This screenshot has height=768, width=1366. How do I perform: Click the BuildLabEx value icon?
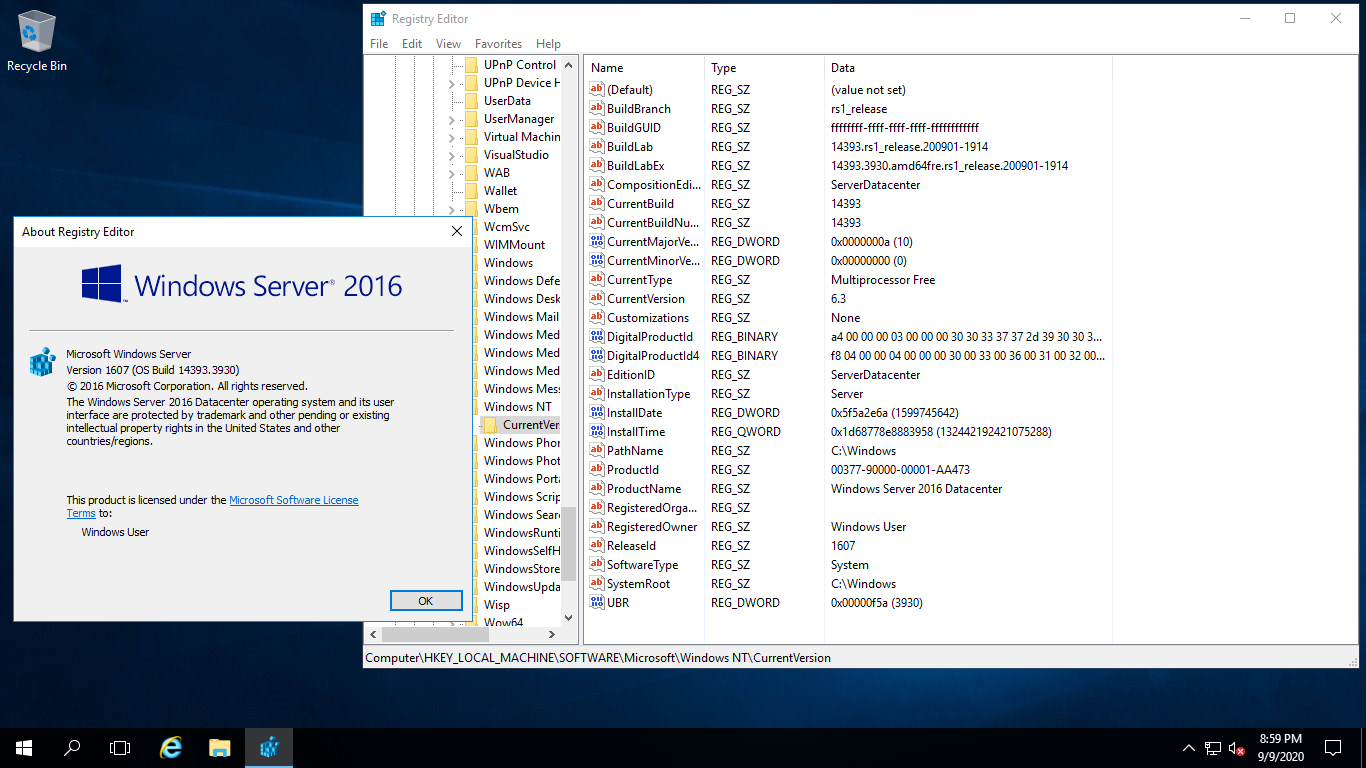(x=597, y=166)
